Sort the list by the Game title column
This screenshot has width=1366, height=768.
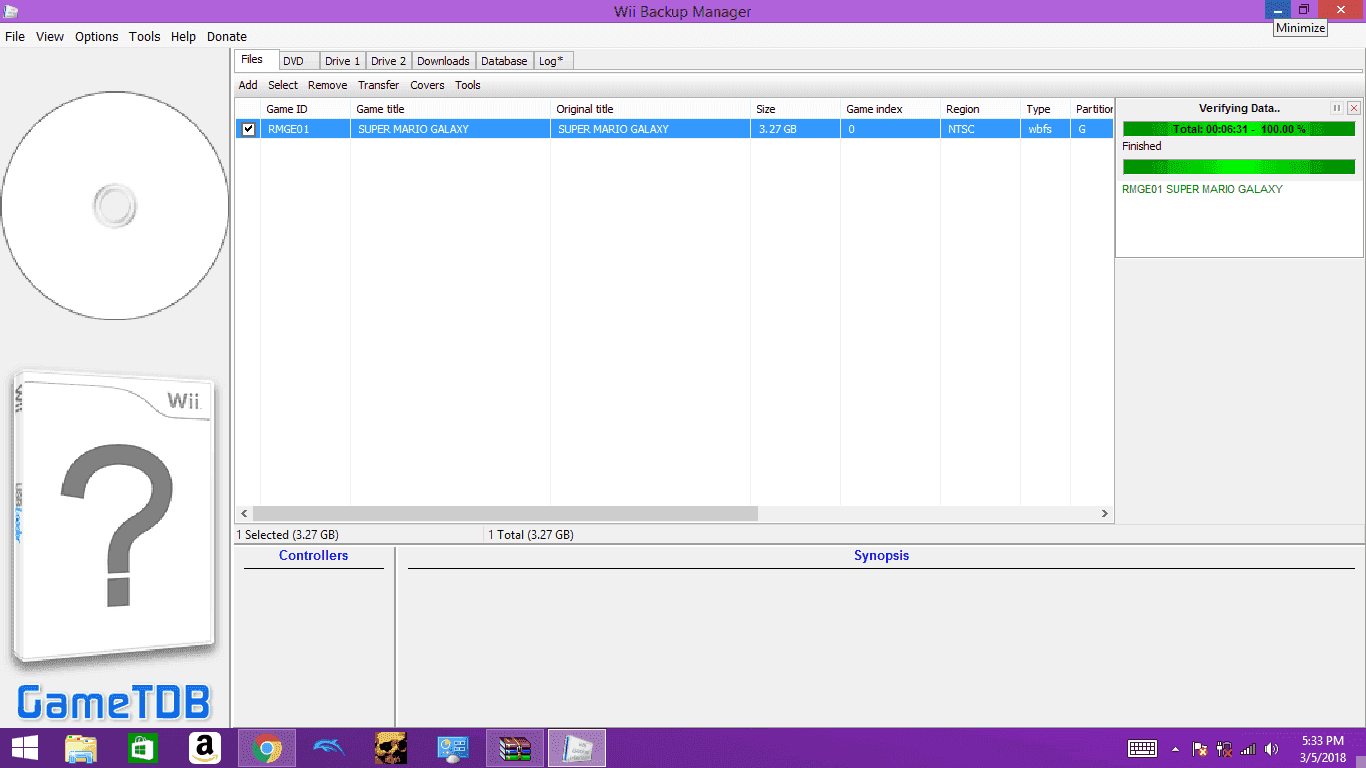coord(450,109)
